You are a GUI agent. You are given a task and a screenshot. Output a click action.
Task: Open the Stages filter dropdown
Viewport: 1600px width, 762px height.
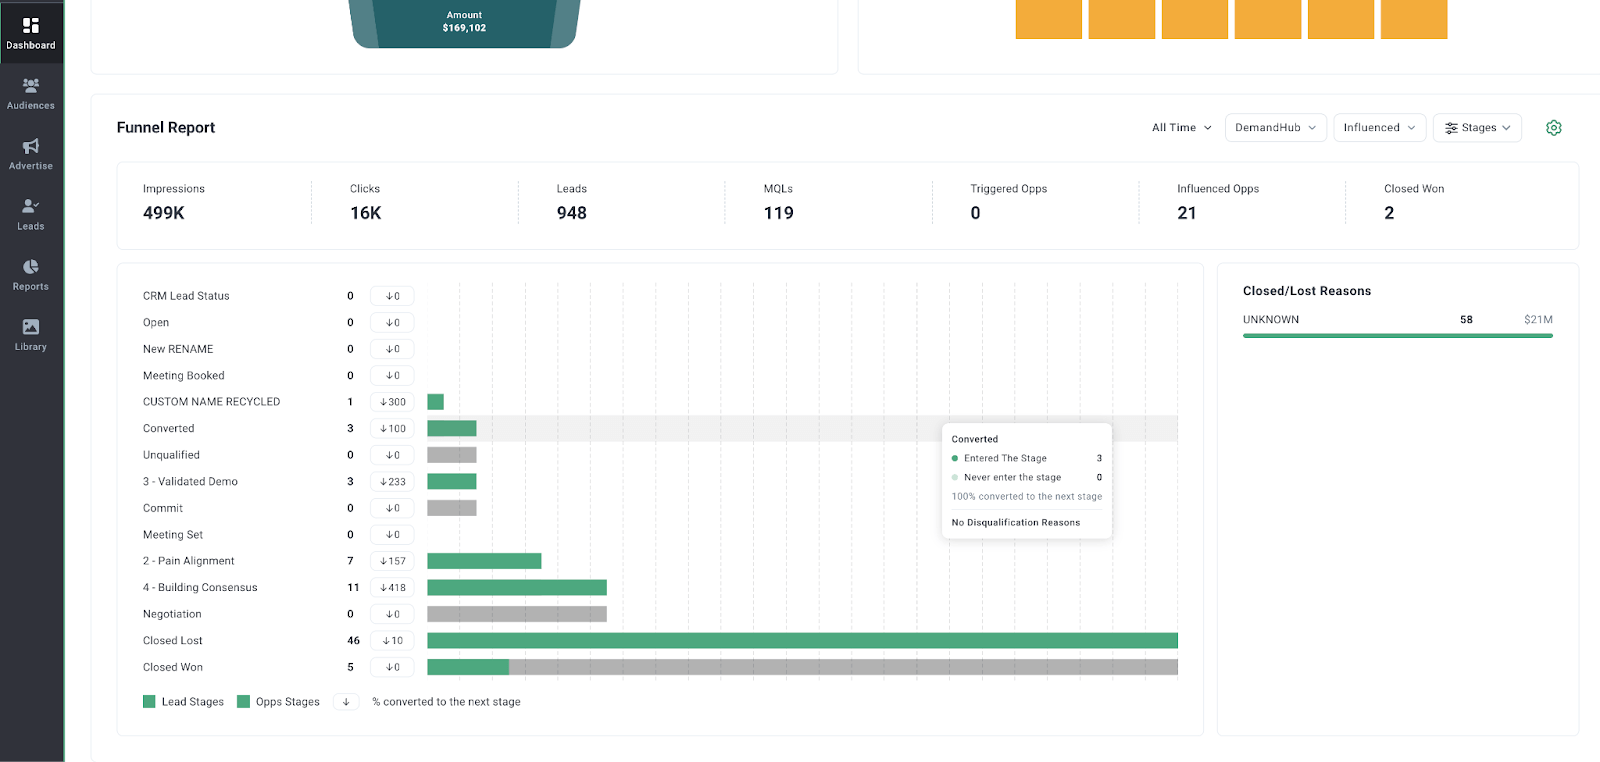click(x=1477, y=128)
